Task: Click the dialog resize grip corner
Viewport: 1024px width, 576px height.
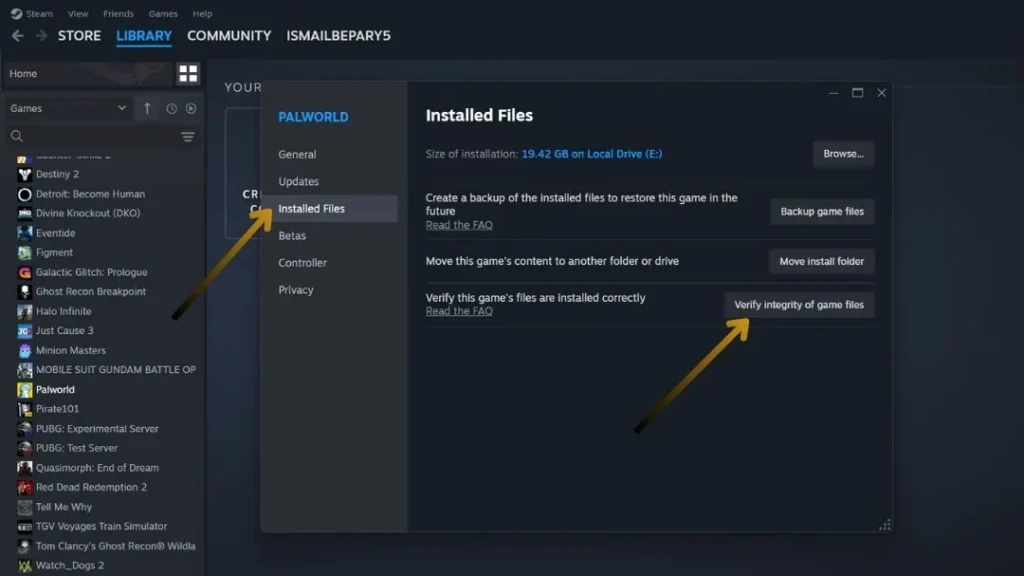Action: [x=885, y=525]
